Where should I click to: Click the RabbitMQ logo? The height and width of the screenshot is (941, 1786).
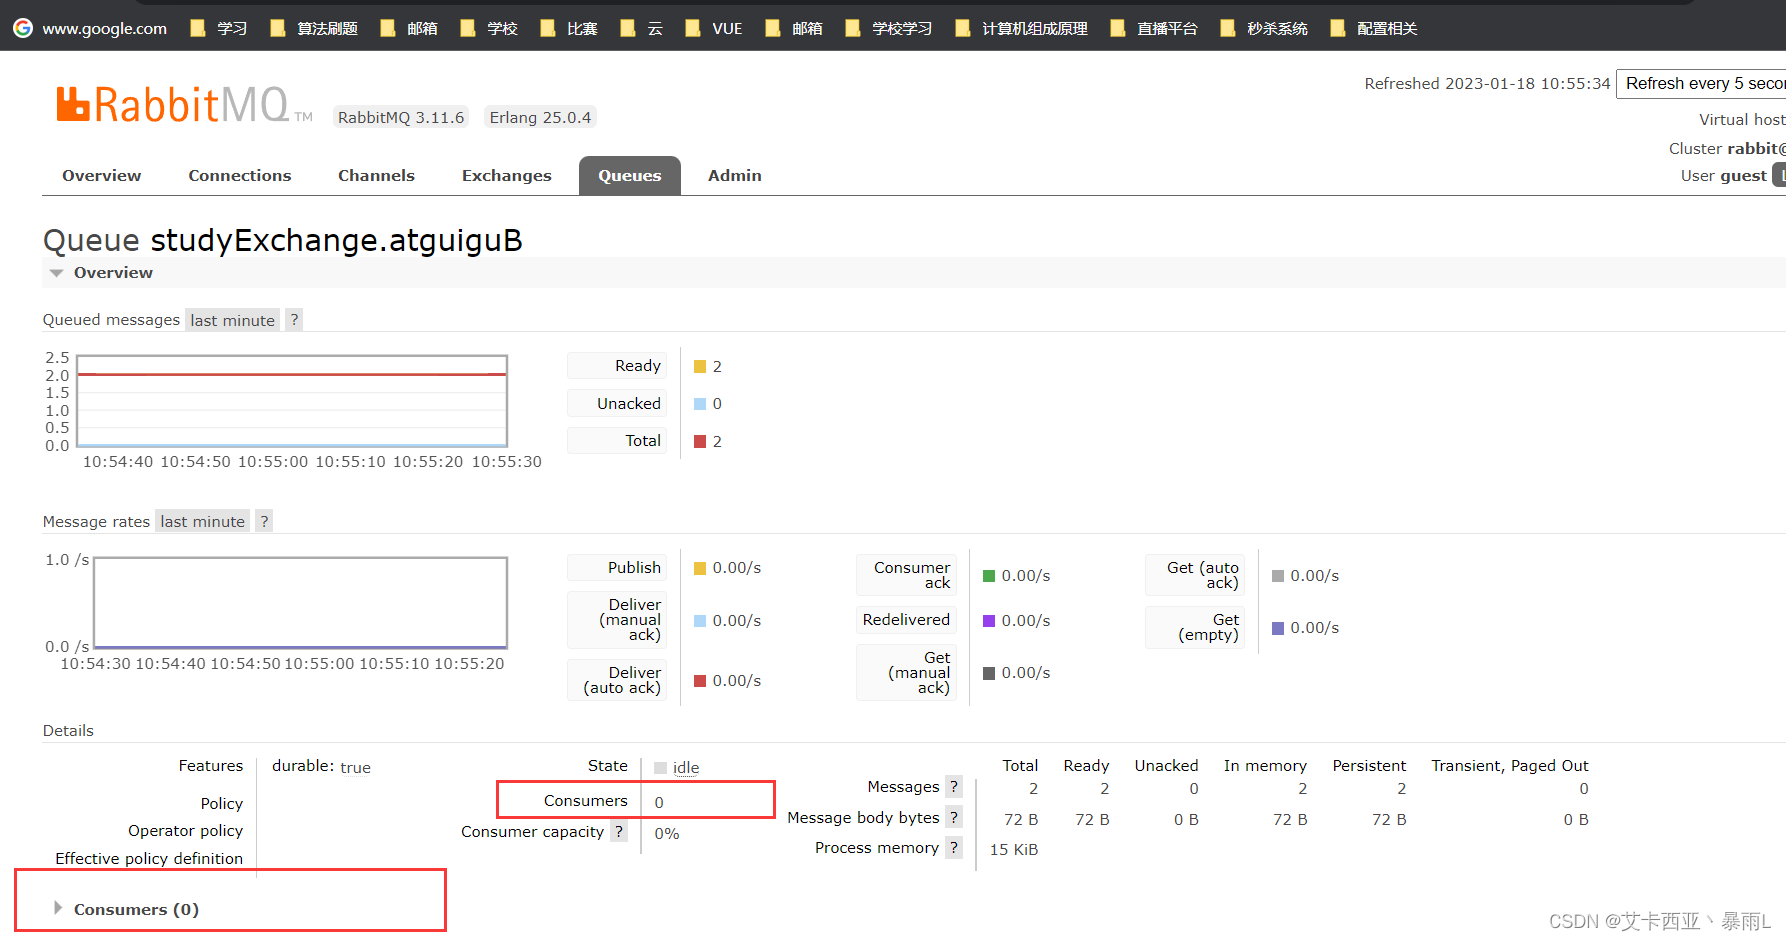click(x=184, y=105)
